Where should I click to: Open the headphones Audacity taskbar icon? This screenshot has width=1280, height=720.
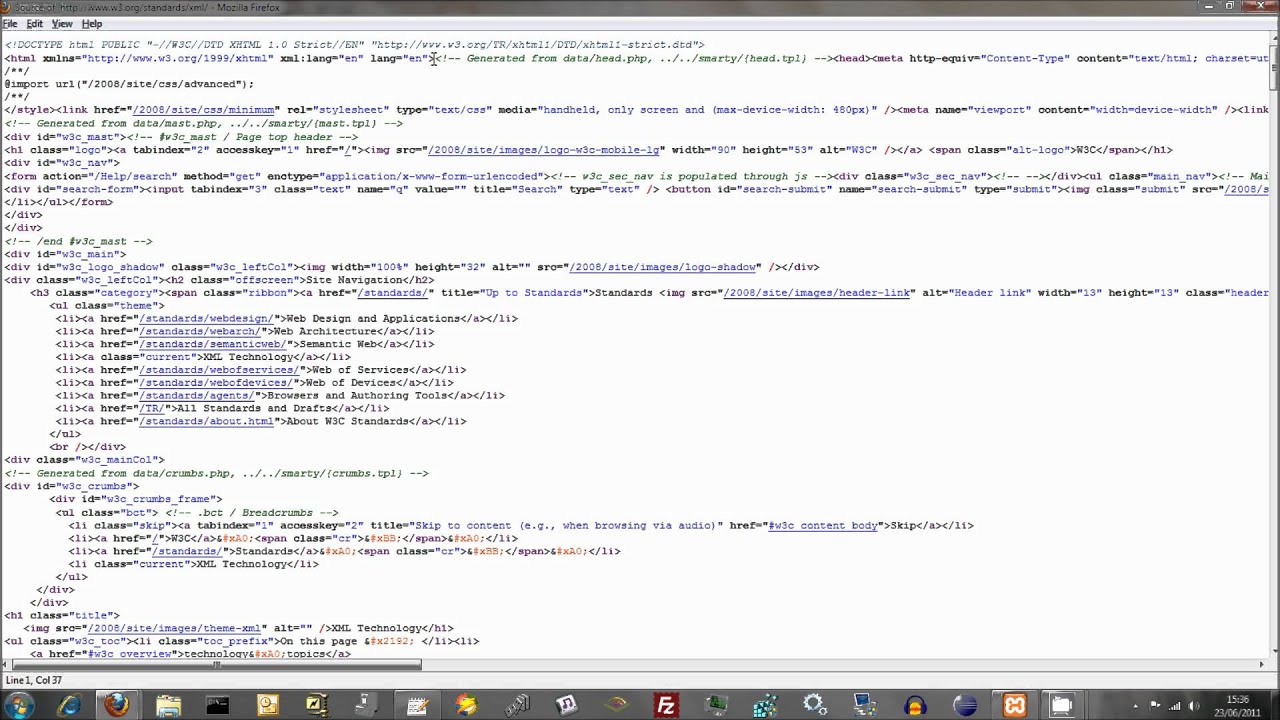pos(914,706)
